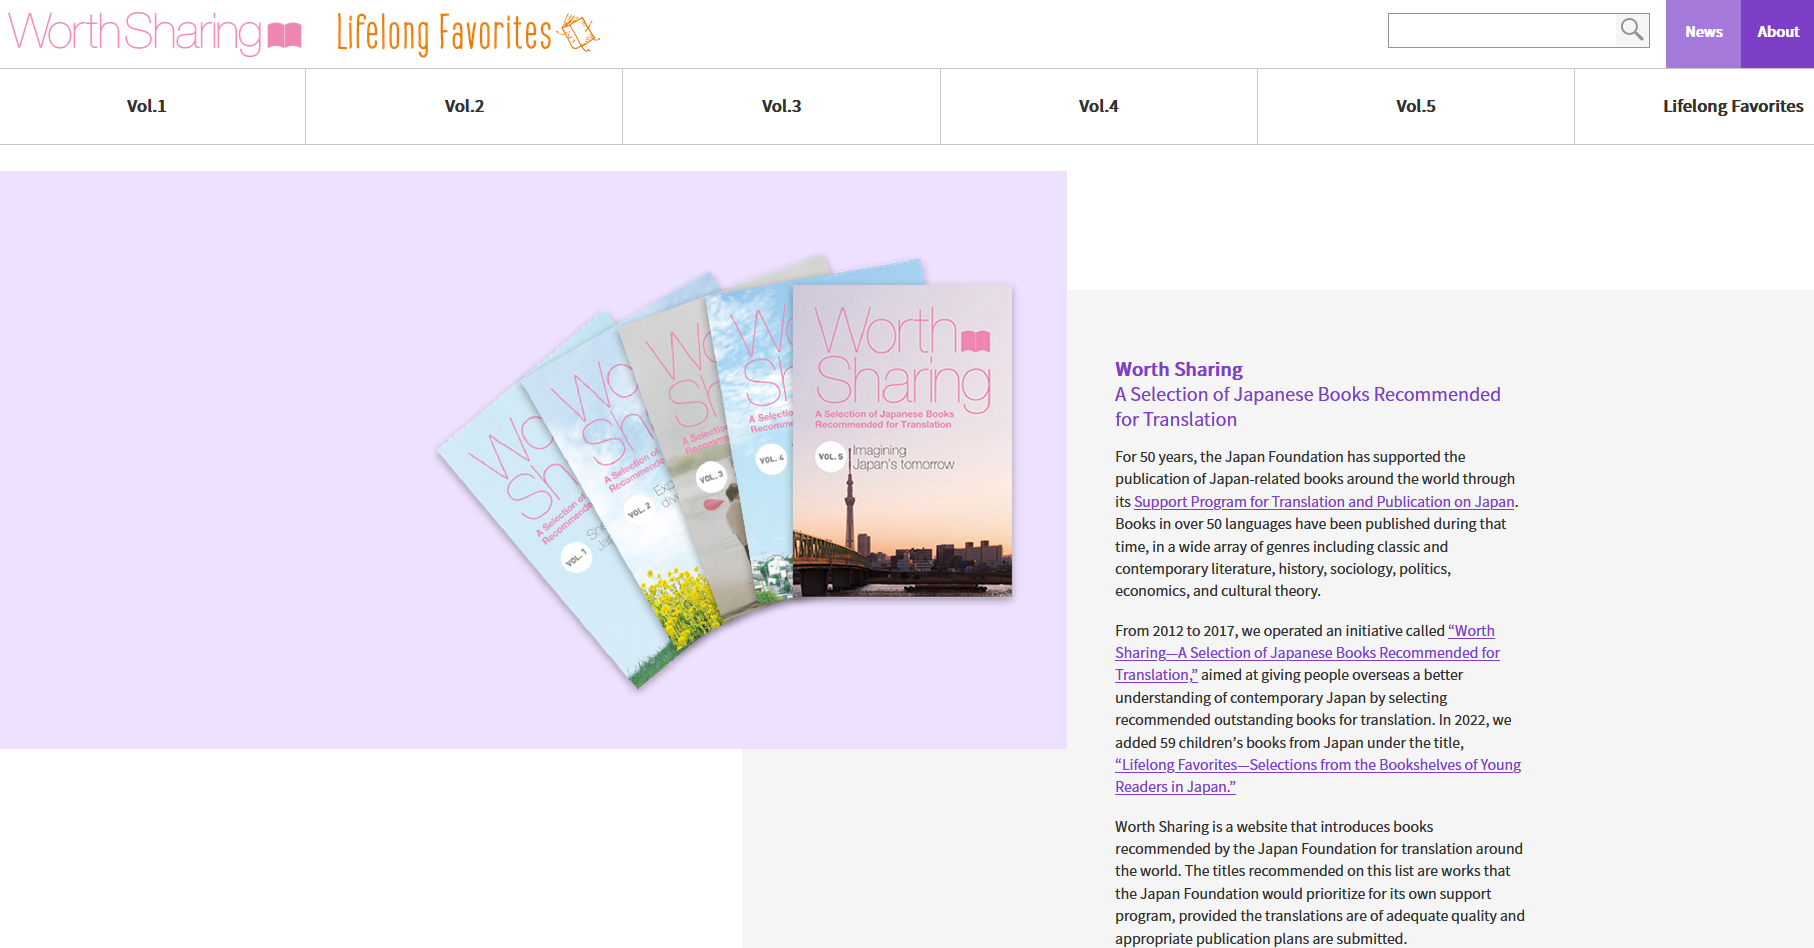Viewport: 1814px width, 948px height.
Task: Open the Lifelong Favorites logo link
Action: (x=467, y=33)
